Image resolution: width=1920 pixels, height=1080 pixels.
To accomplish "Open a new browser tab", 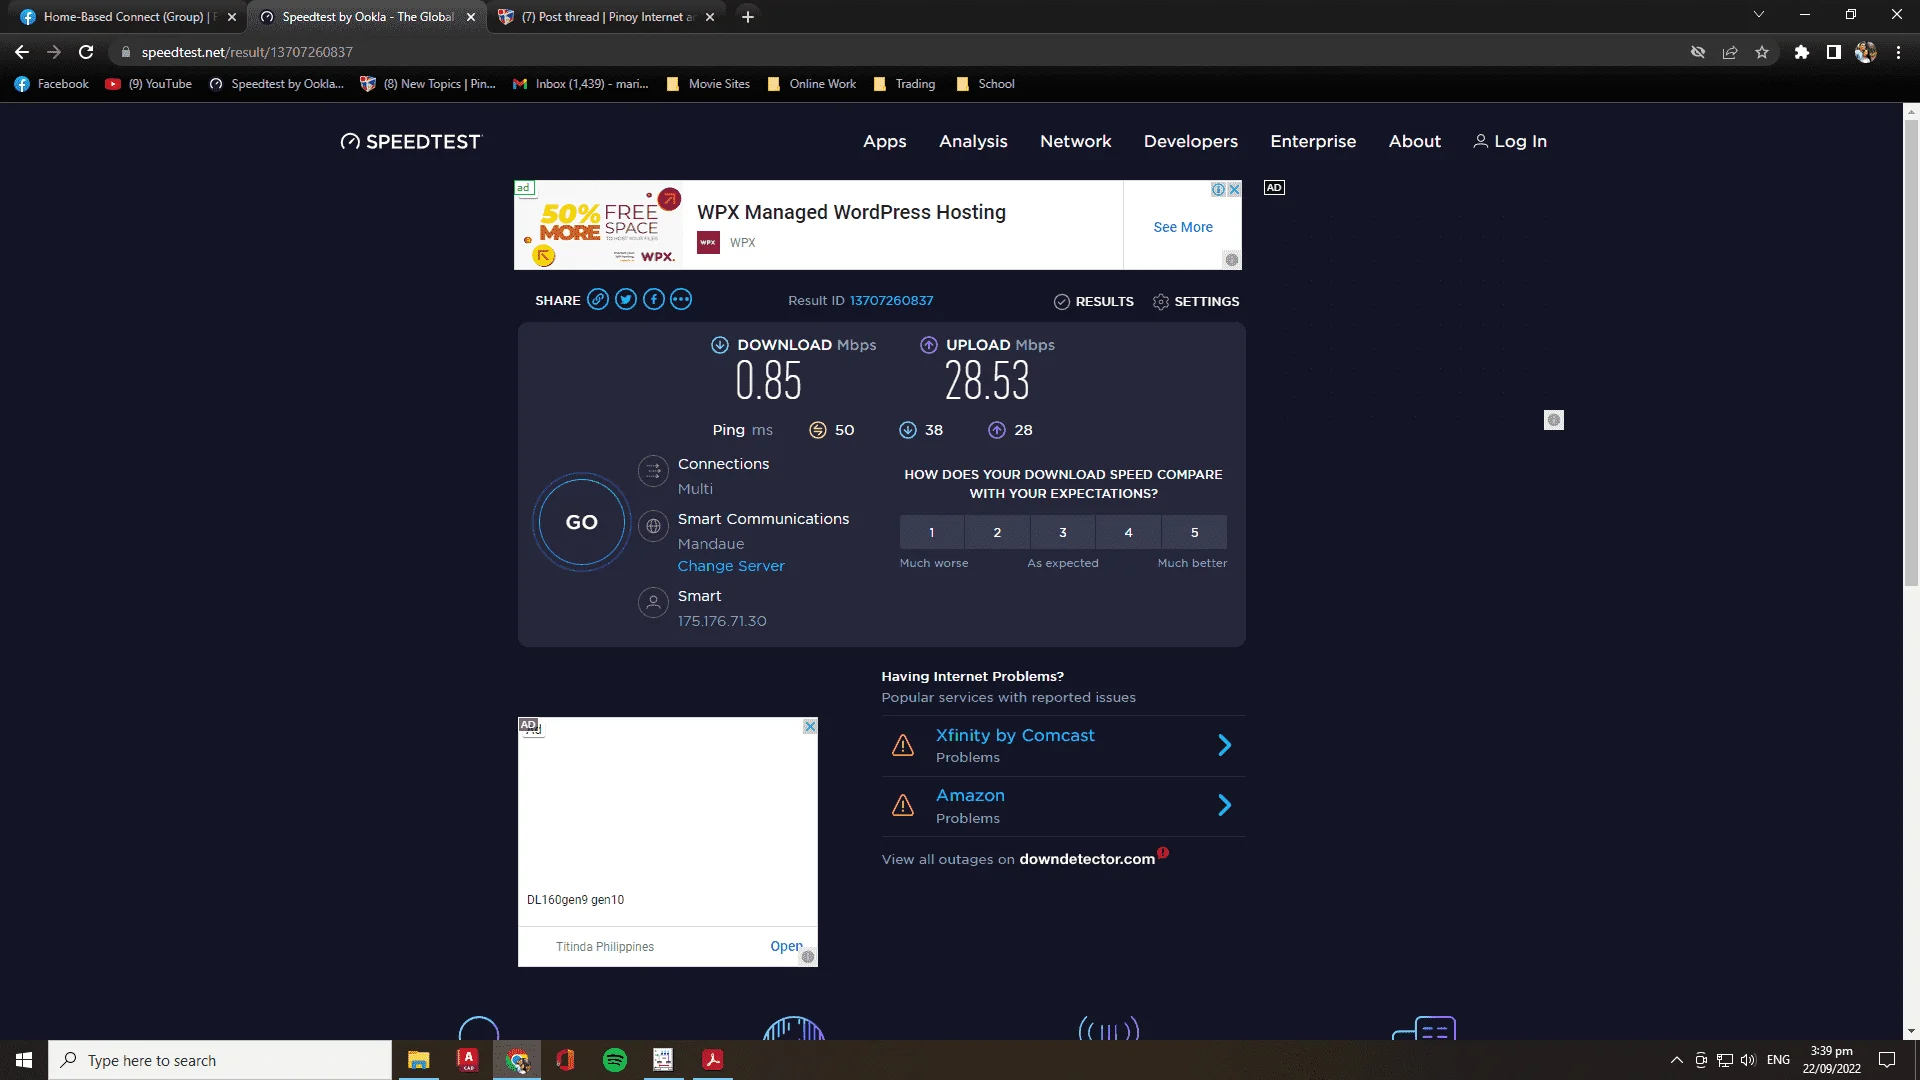I will click(748, 16).
